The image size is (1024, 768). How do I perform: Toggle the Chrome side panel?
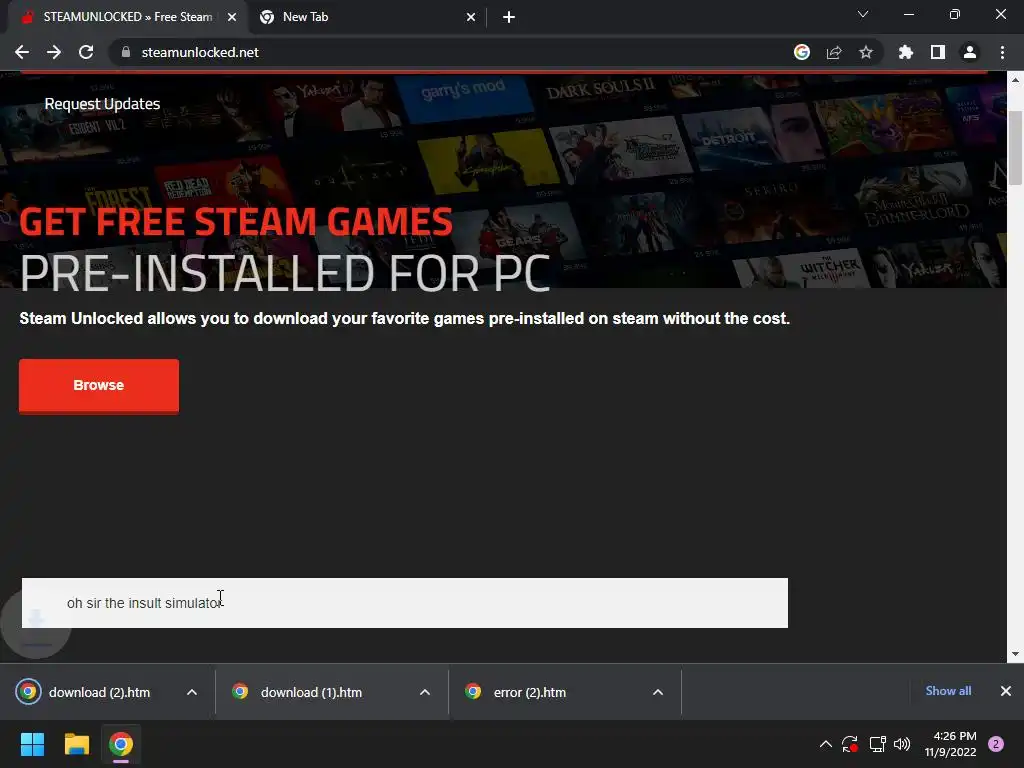(x=938, y=52)
